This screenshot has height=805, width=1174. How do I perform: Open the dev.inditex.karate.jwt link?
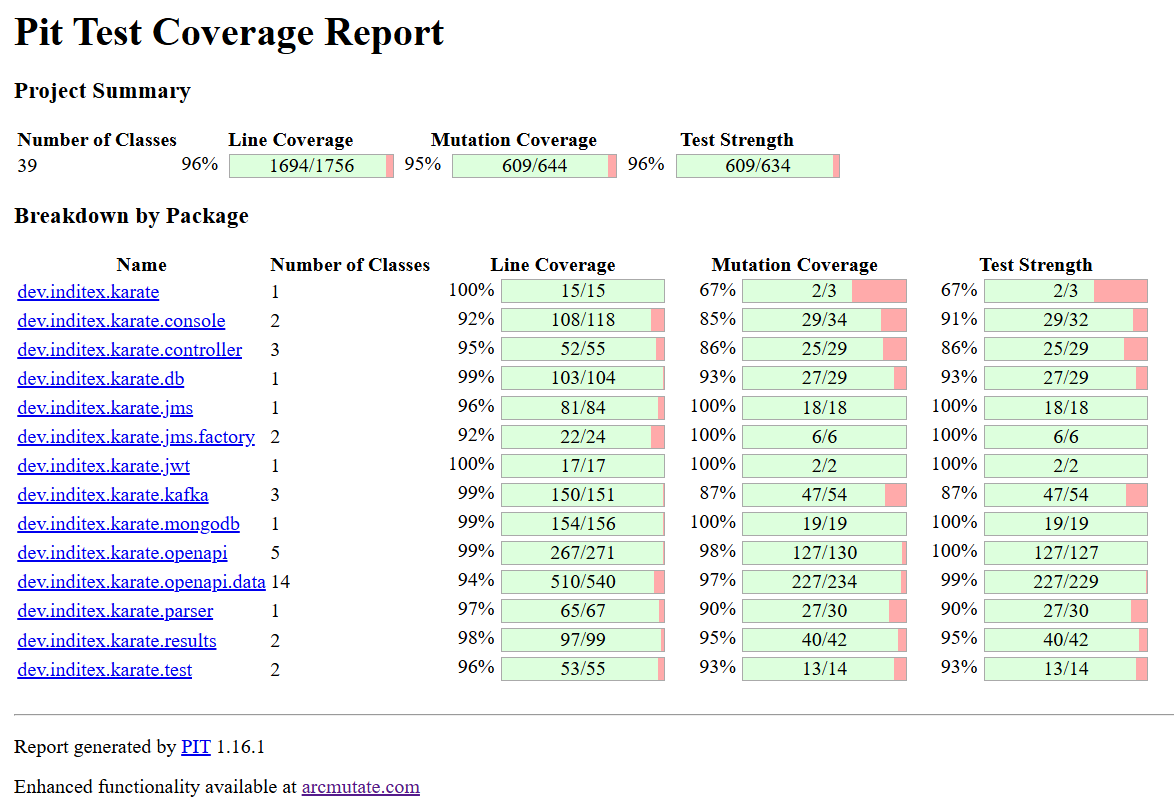(103, 467)
